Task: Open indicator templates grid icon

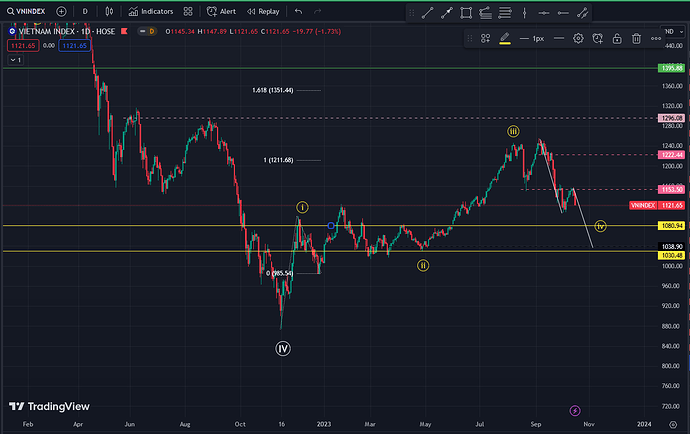Action: [x=188, y=11]
